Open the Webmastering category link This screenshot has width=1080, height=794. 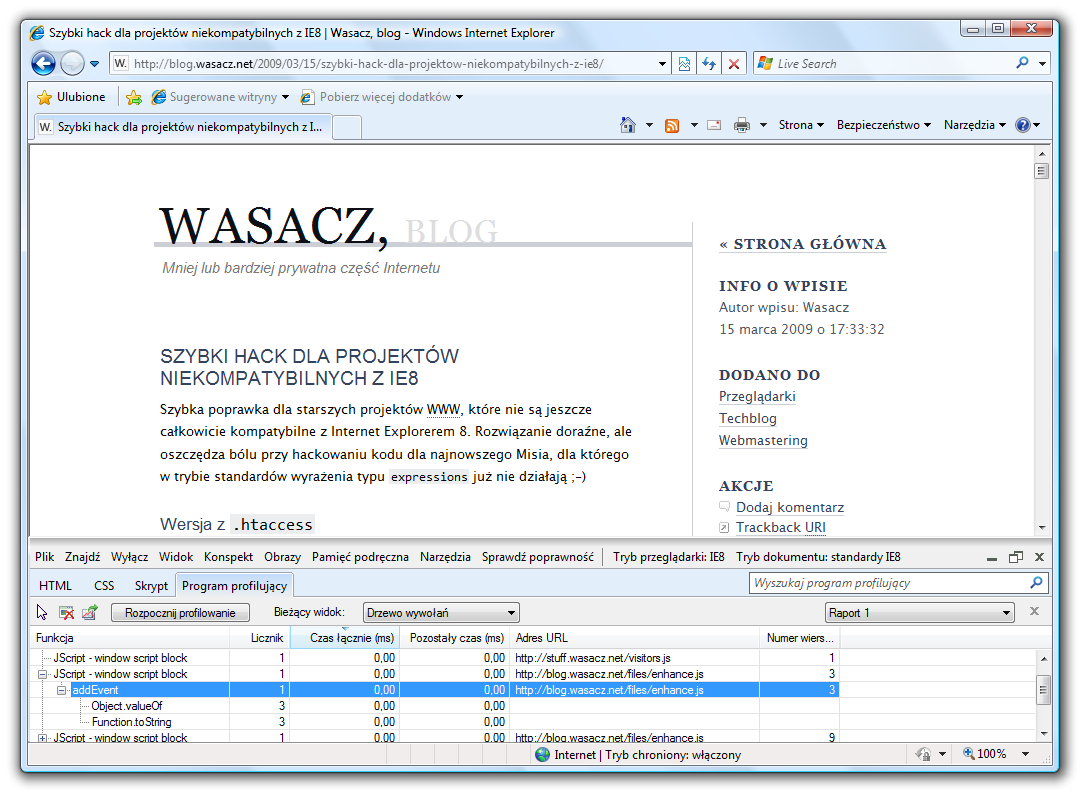point(763,441)
